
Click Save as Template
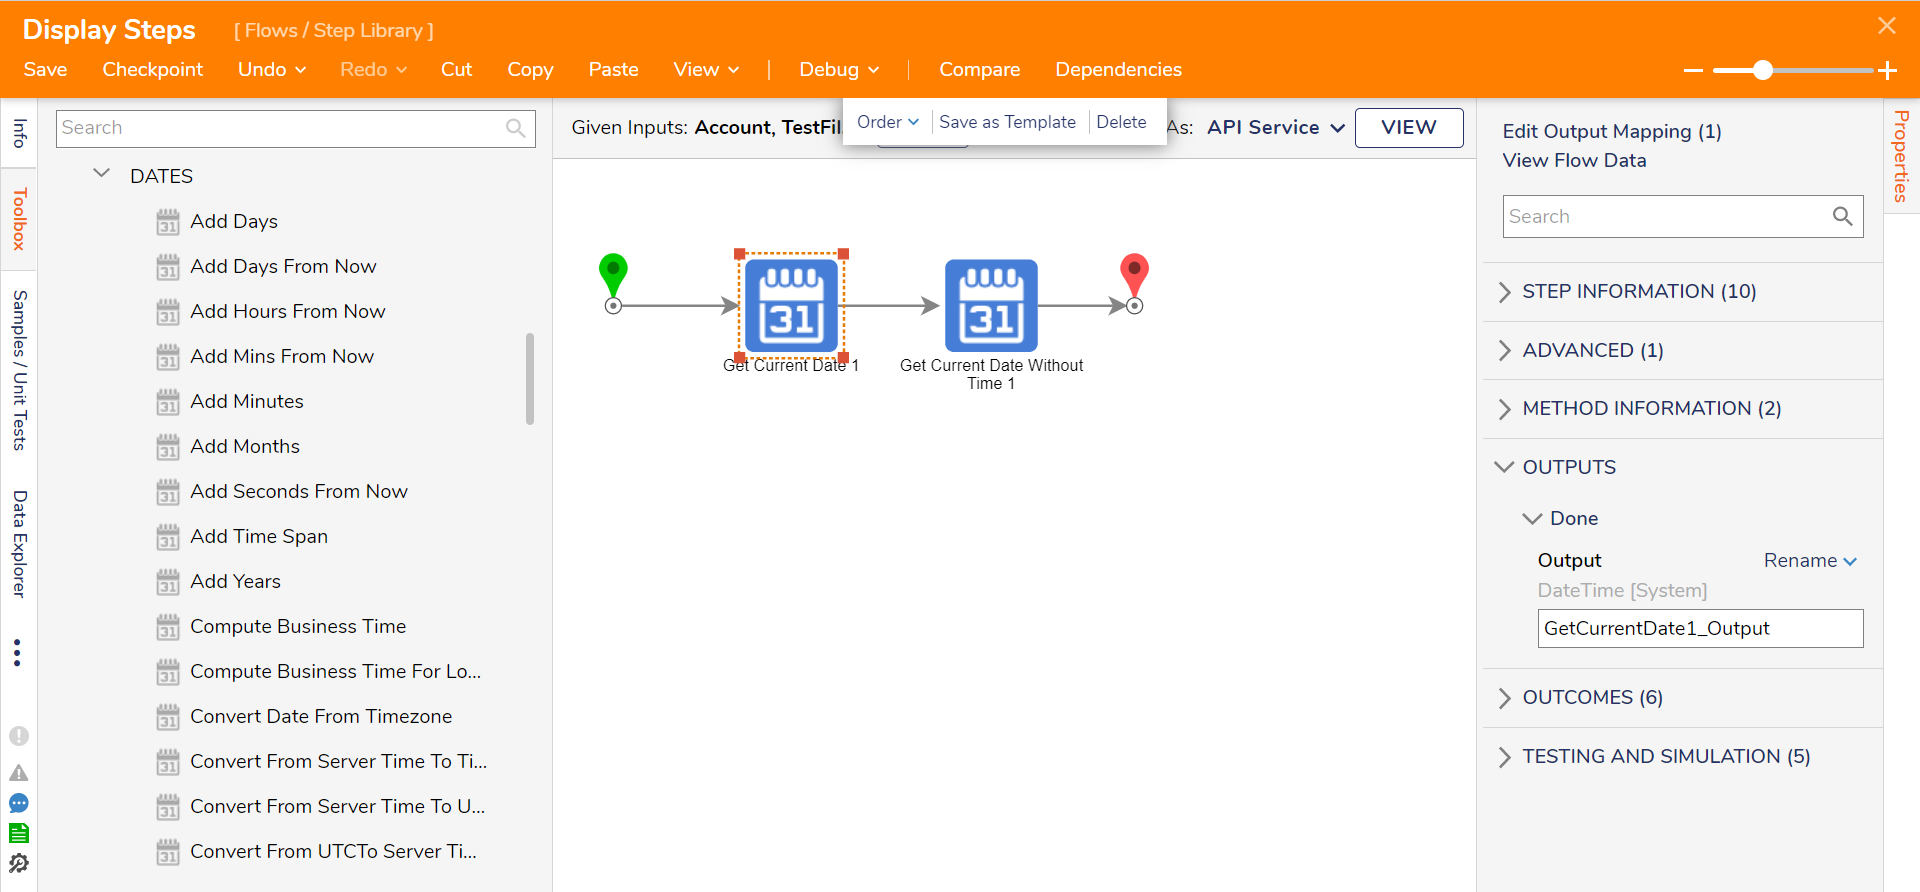[1007, 122]
